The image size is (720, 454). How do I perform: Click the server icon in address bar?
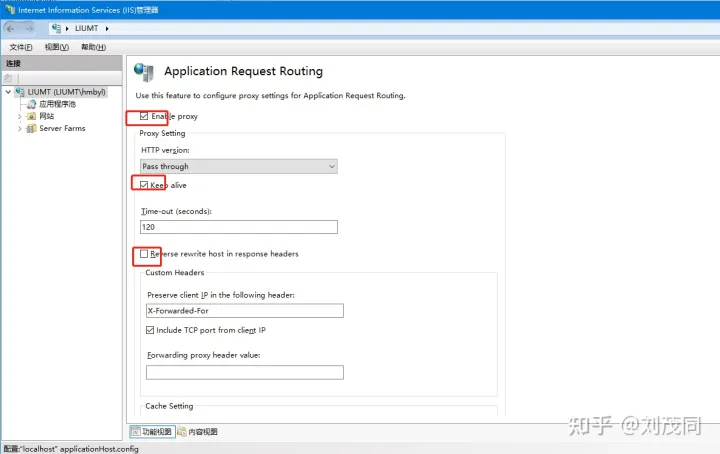pos(56,28)
